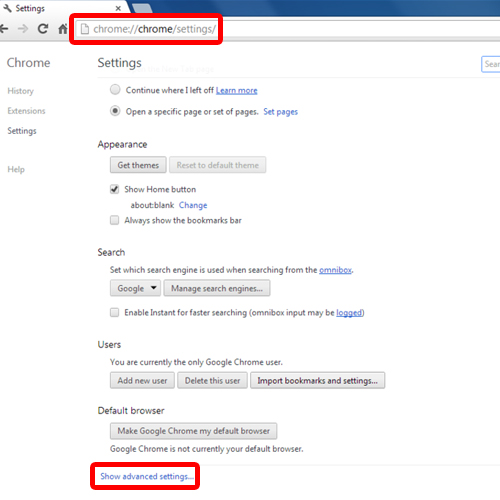This screenshot has width=500, height=500.
Task: Click the Add new user button
Action: (142, 381)
